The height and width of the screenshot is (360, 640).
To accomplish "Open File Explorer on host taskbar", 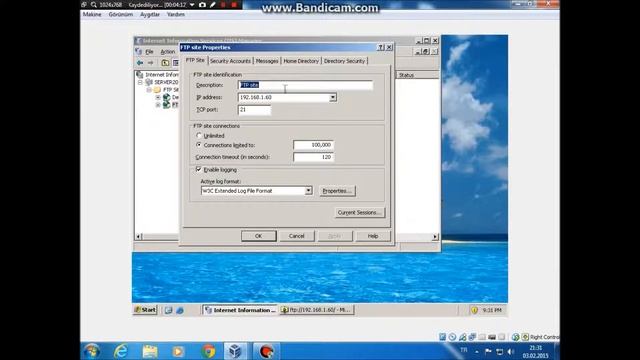I will 150,351.
